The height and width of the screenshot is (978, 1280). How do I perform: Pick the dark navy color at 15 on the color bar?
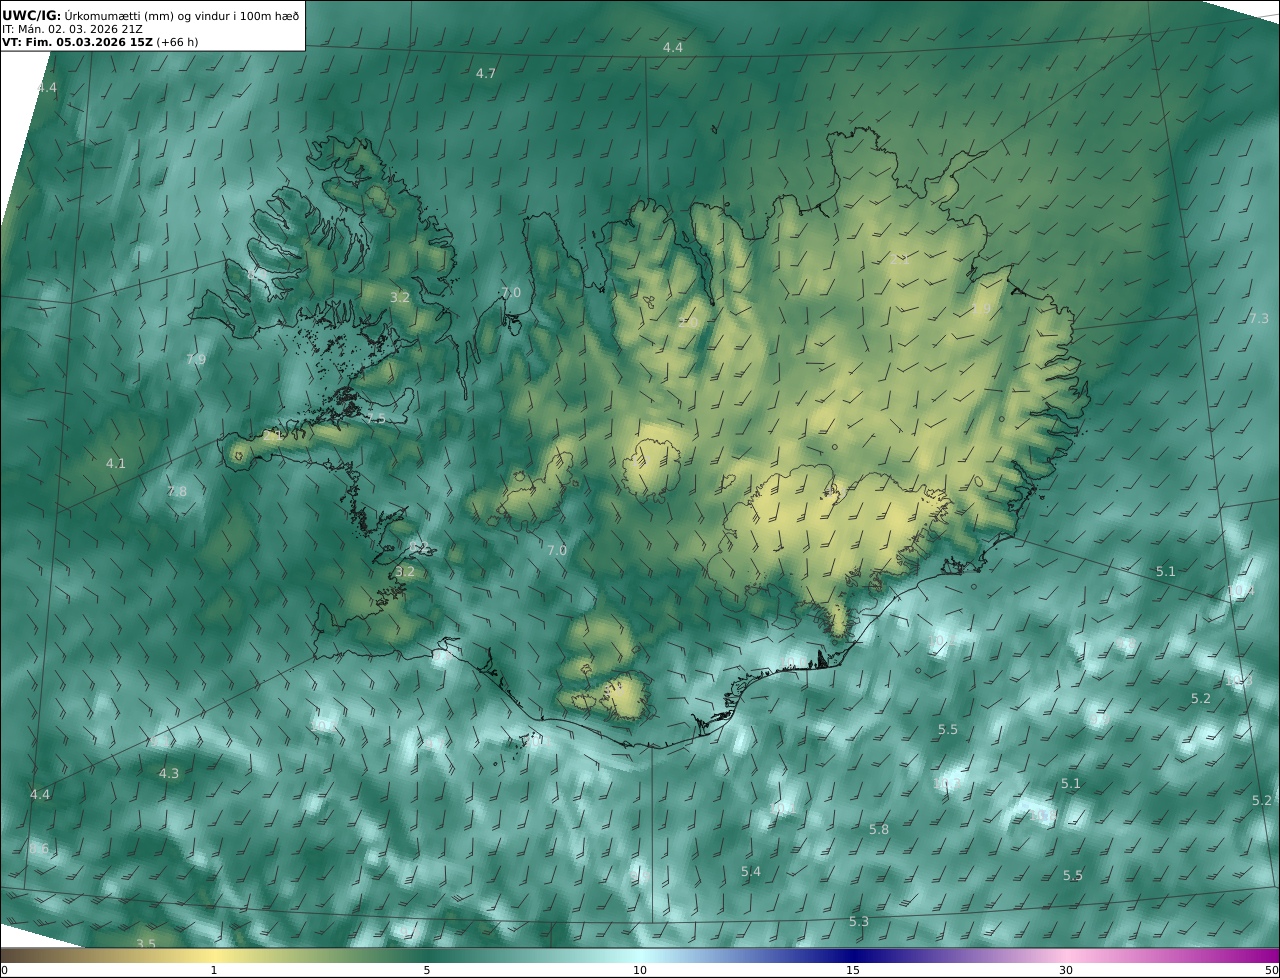[853, 956]
